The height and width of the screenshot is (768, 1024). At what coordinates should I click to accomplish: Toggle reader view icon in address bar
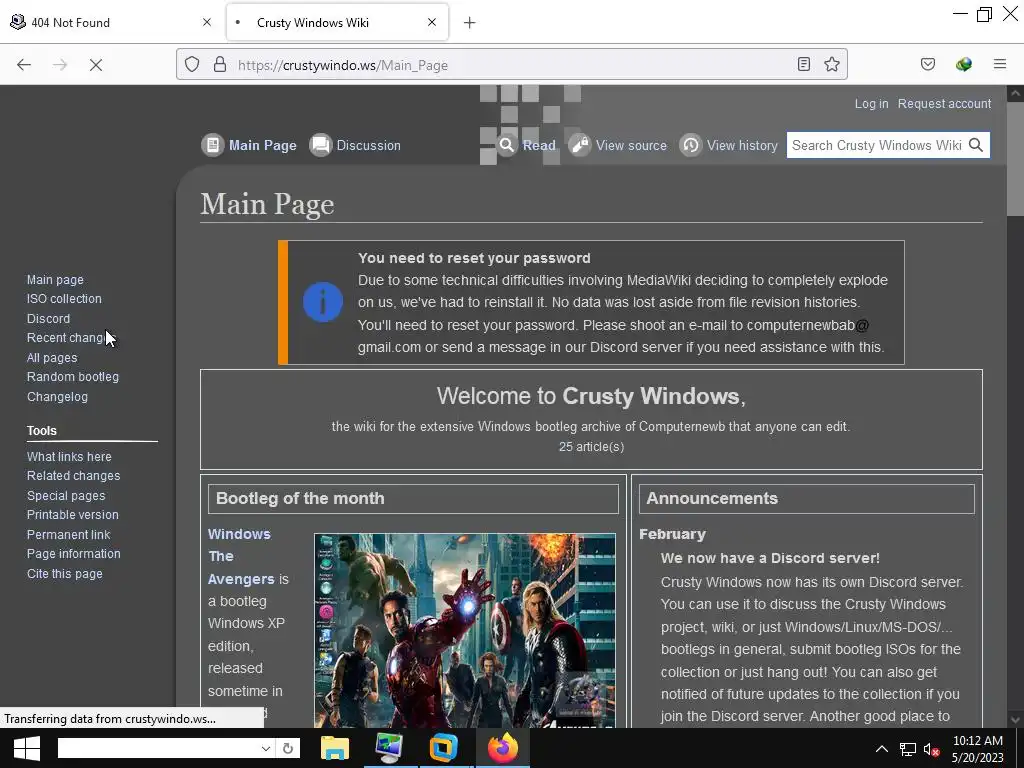point(804,64)
